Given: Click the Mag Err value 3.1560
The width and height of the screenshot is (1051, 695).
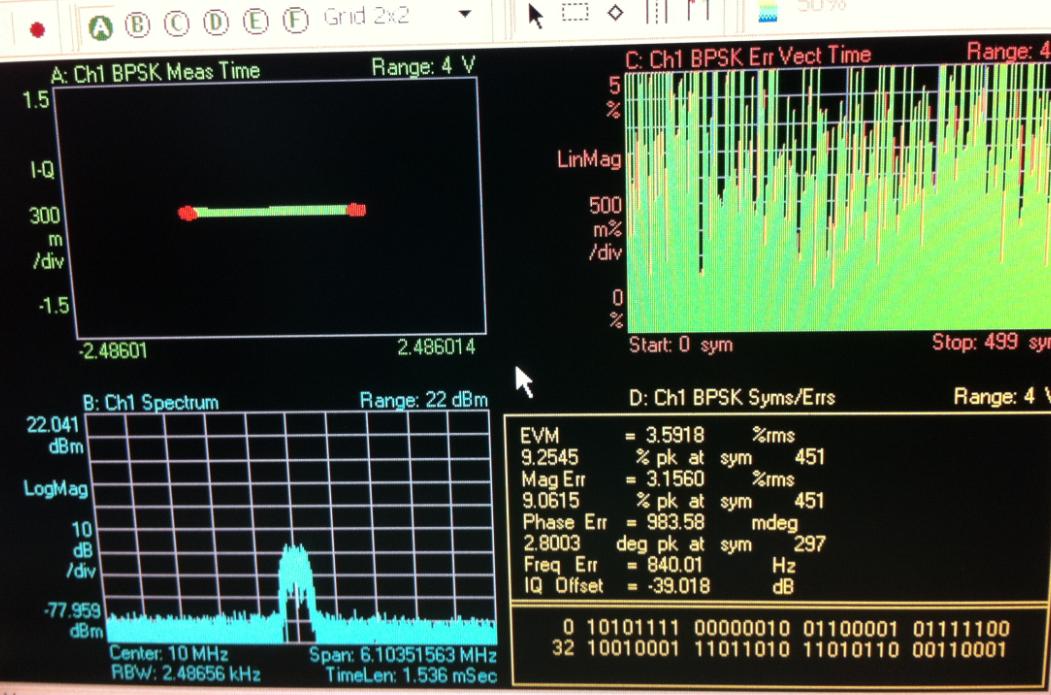Looking at the screenshot, I should pyautogui.click(x=675, y=479).
